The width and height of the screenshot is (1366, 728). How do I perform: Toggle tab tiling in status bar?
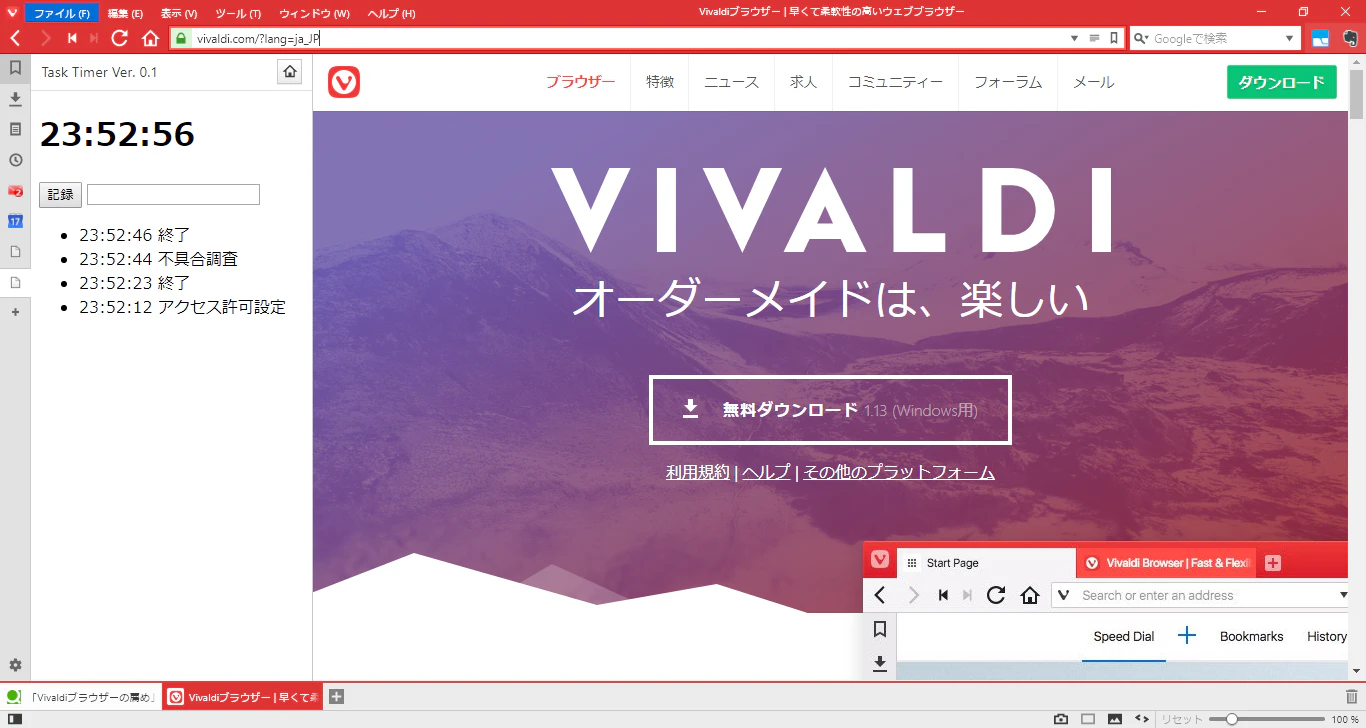pyautogui.click(x=1088, y=719)
